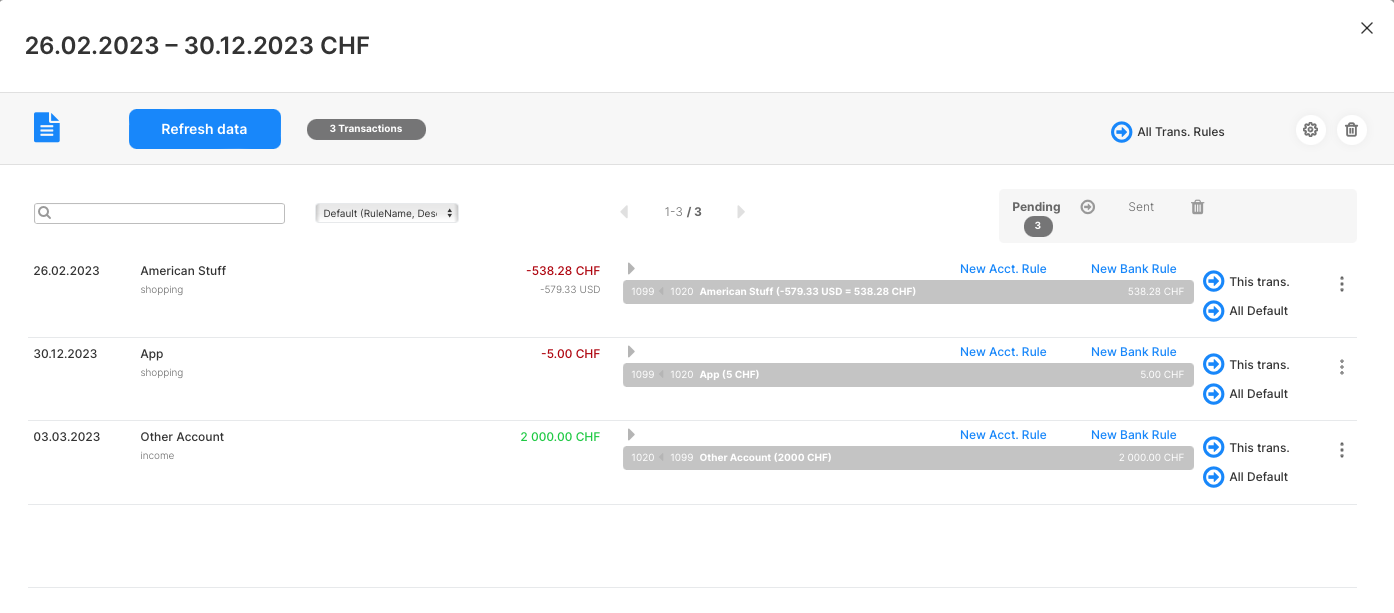Click the All Trans. Rules arrow icon
The image size is (1394, 613).
1122,132
